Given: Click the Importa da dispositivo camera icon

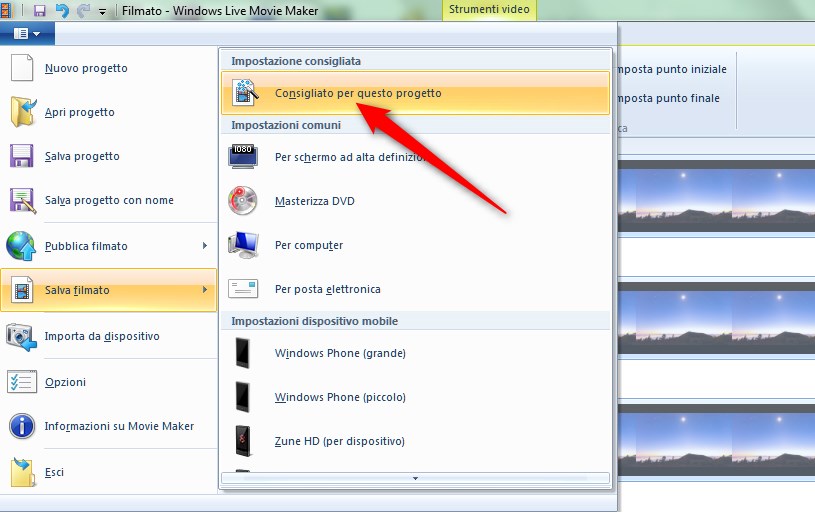Looking at the screenshot, I should pyautogui.click(x=21, y=337).
